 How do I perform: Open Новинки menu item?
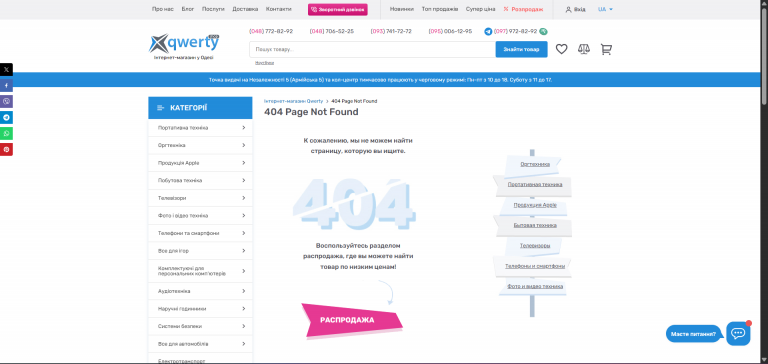402,9
